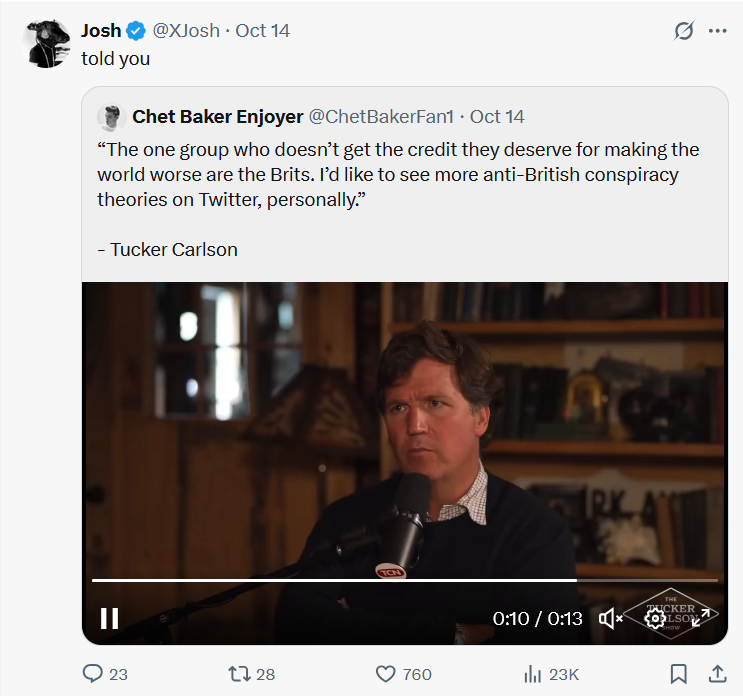Click the blue verified badge next to Josh

click(136, 31)
